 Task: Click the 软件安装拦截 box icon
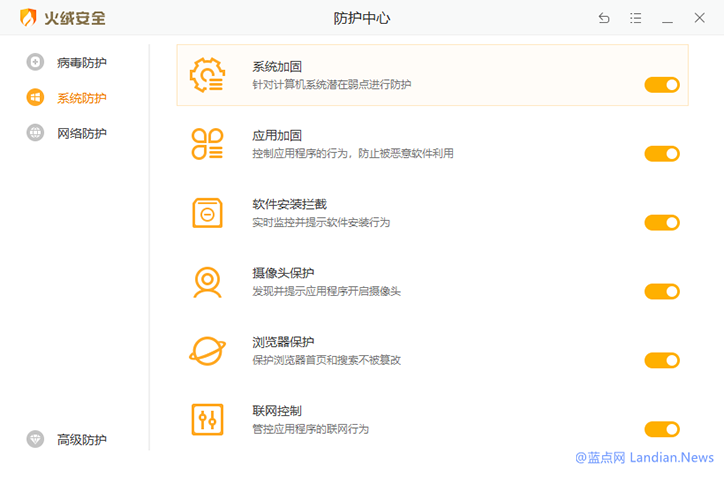tap(207, 213)
